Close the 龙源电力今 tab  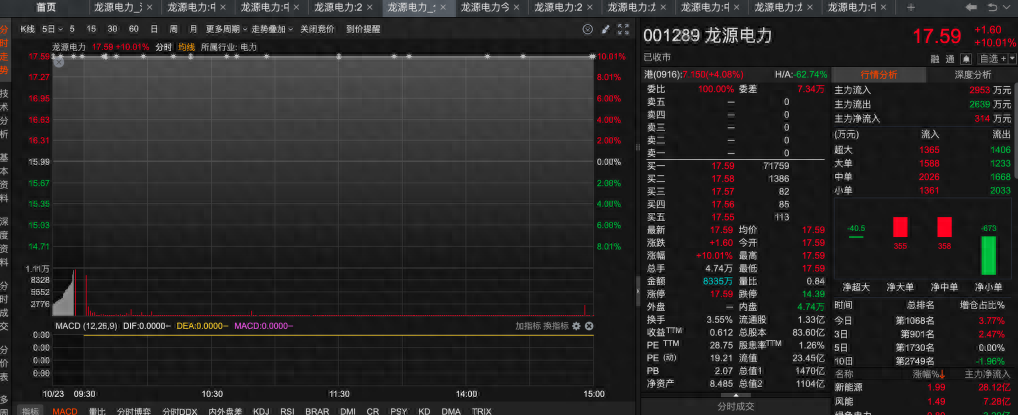517,8
